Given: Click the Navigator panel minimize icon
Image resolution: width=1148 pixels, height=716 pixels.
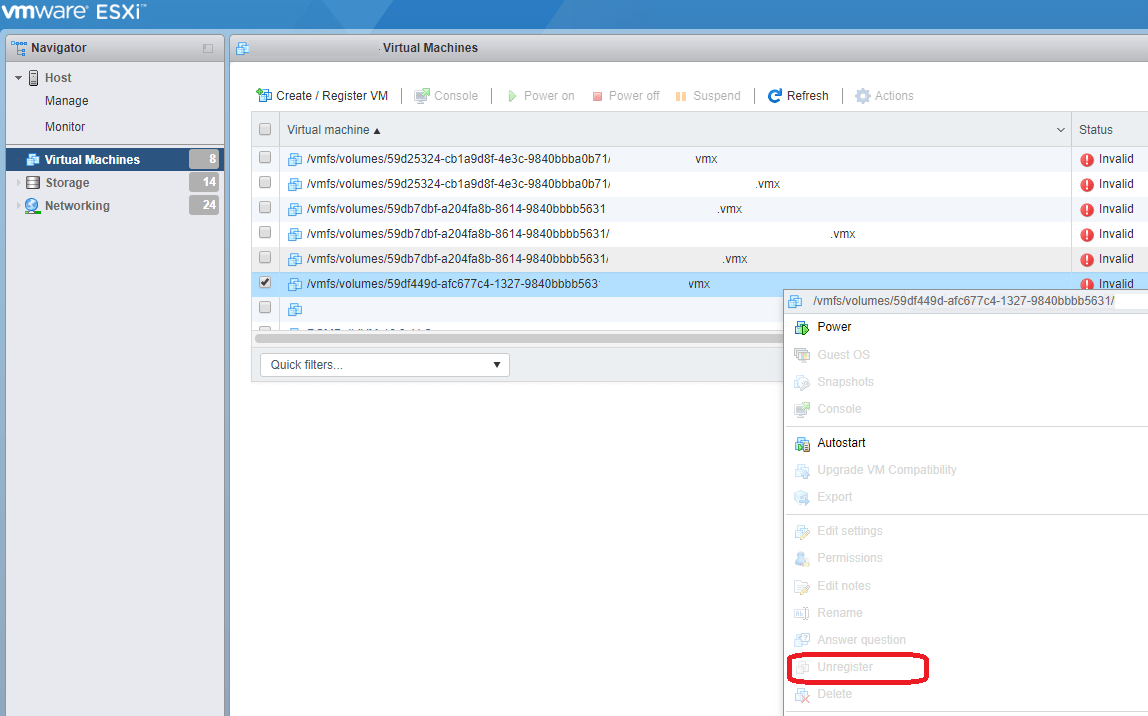Looking at the screenshot, I should (208, 48).
